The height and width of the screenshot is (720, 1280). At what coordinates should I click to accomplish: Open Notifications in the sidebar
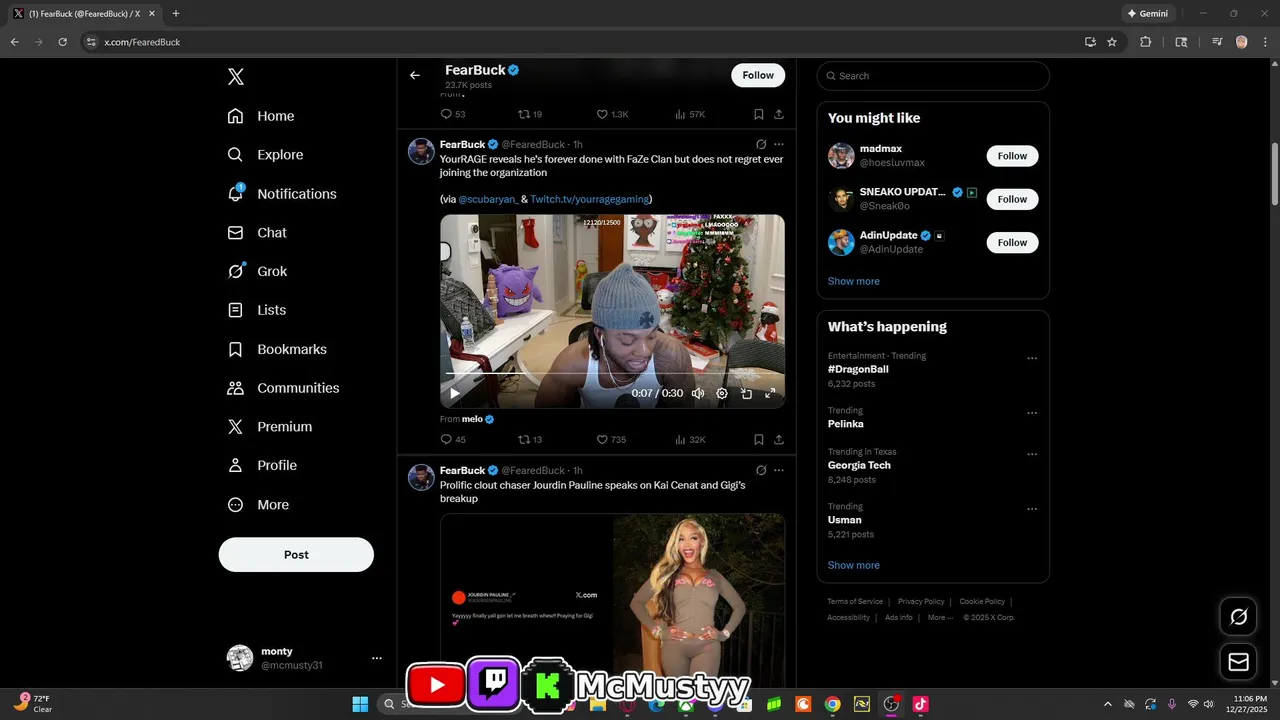(282, 194)
